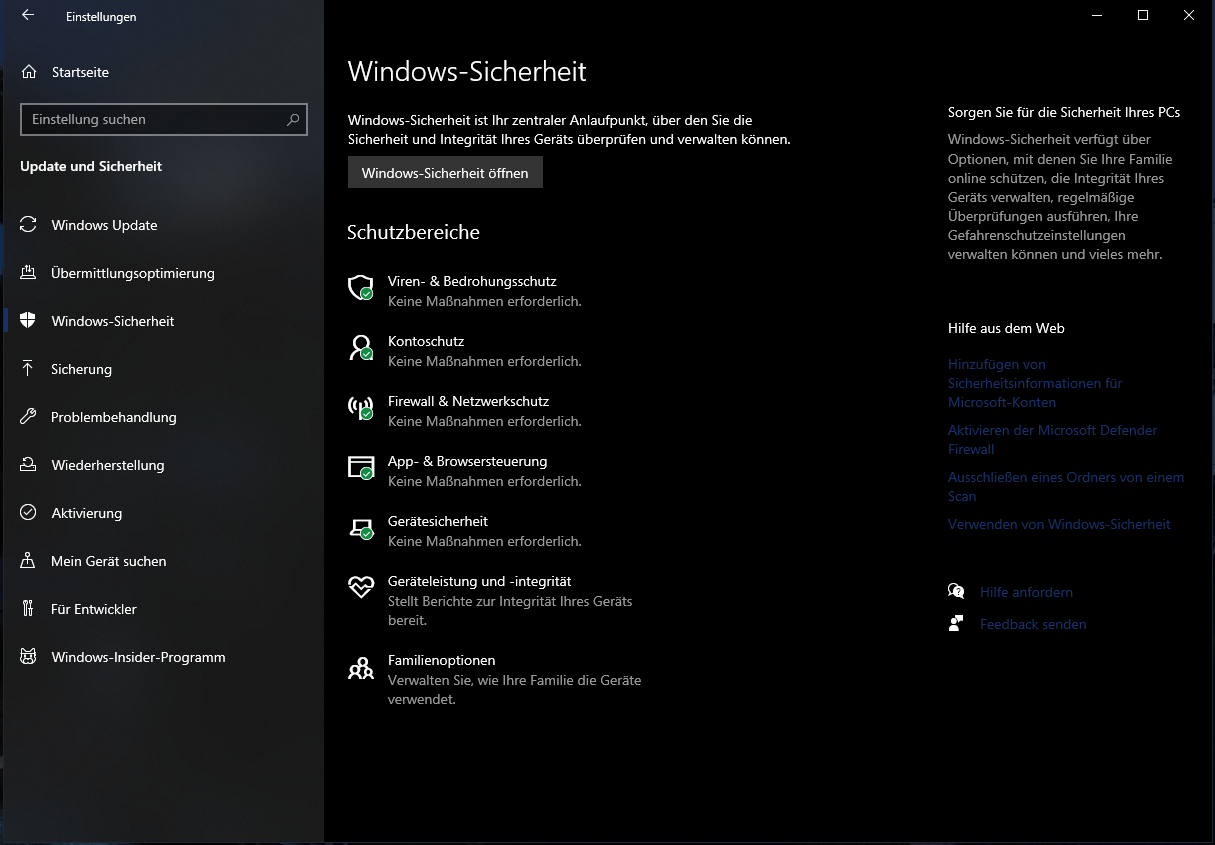Screen dimensions: 1215x845
Task: Click the Sicherung upload arrow icon
Action: (x=28, y=369)
